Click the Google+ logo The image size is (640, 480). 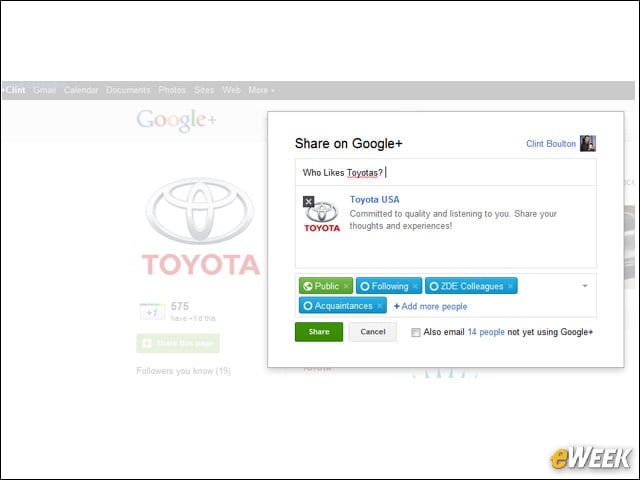[x=176, y=120]
